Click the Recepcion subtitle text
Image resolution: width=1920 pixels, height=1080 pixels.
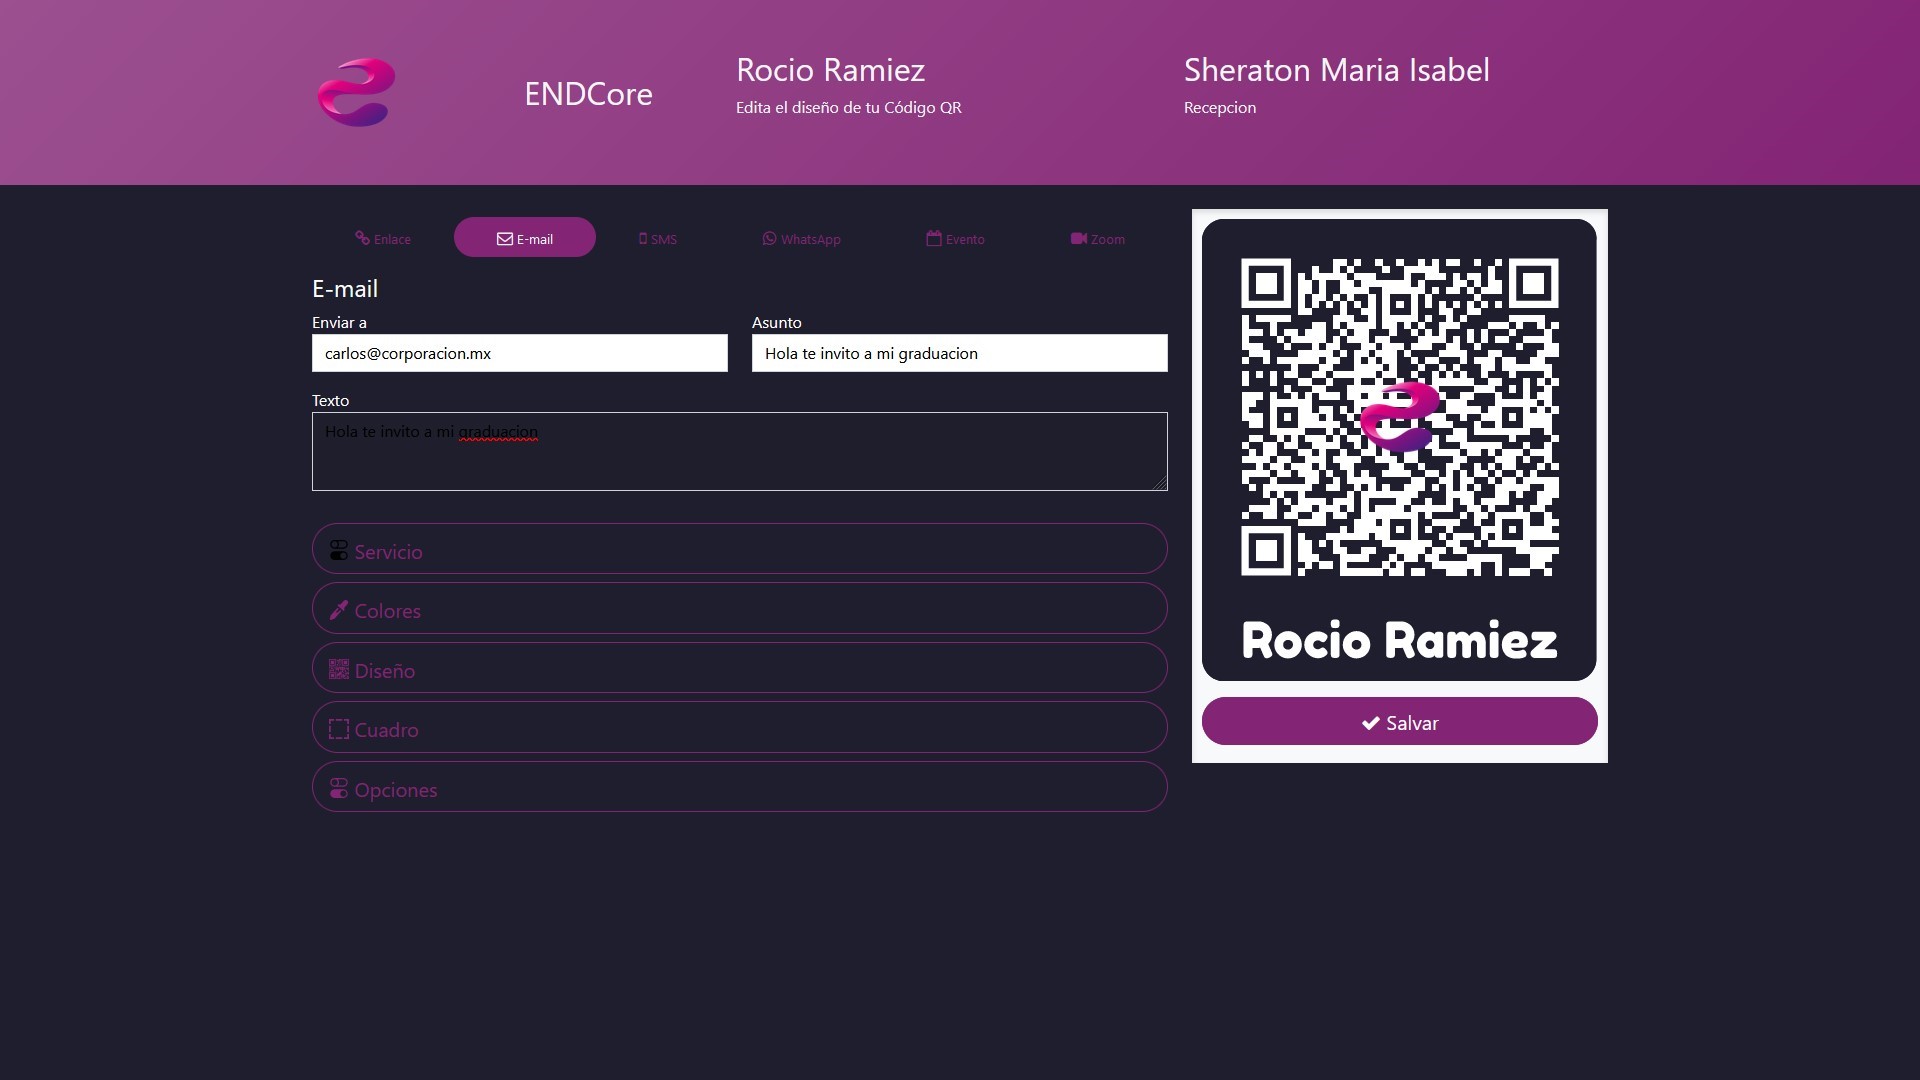1220,108
